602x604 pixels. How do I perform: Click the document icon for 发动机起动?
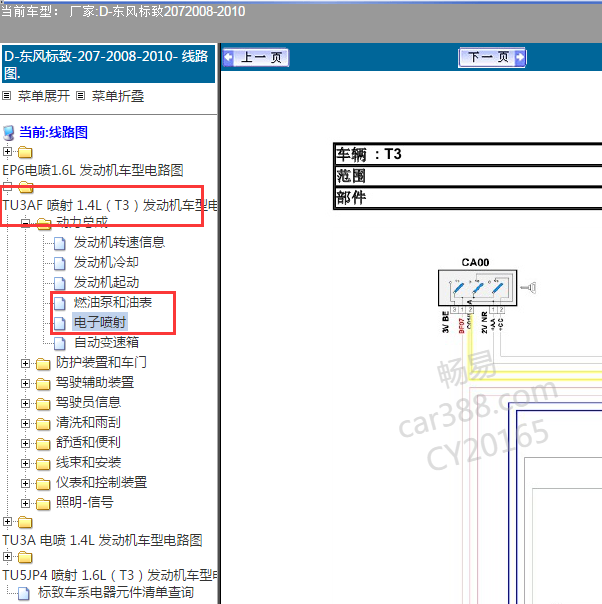tap(60, 283)
